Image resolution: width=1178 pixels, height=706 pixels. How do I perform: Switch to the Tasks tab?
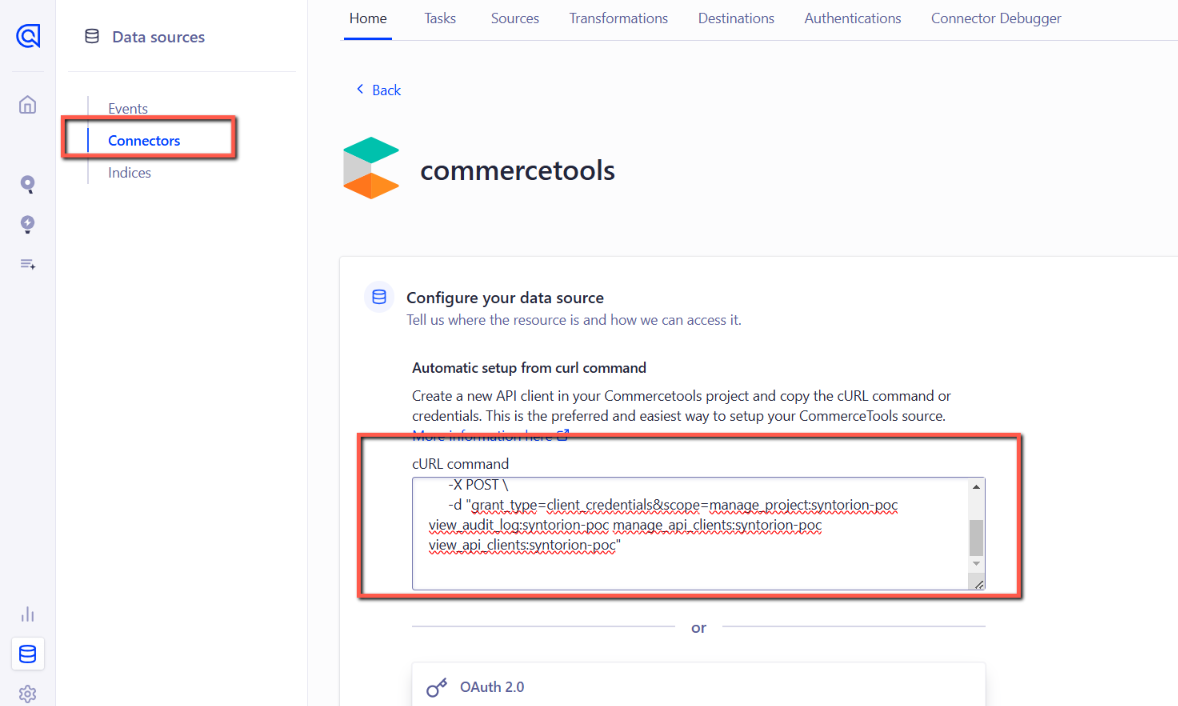[x=439, y=18]
